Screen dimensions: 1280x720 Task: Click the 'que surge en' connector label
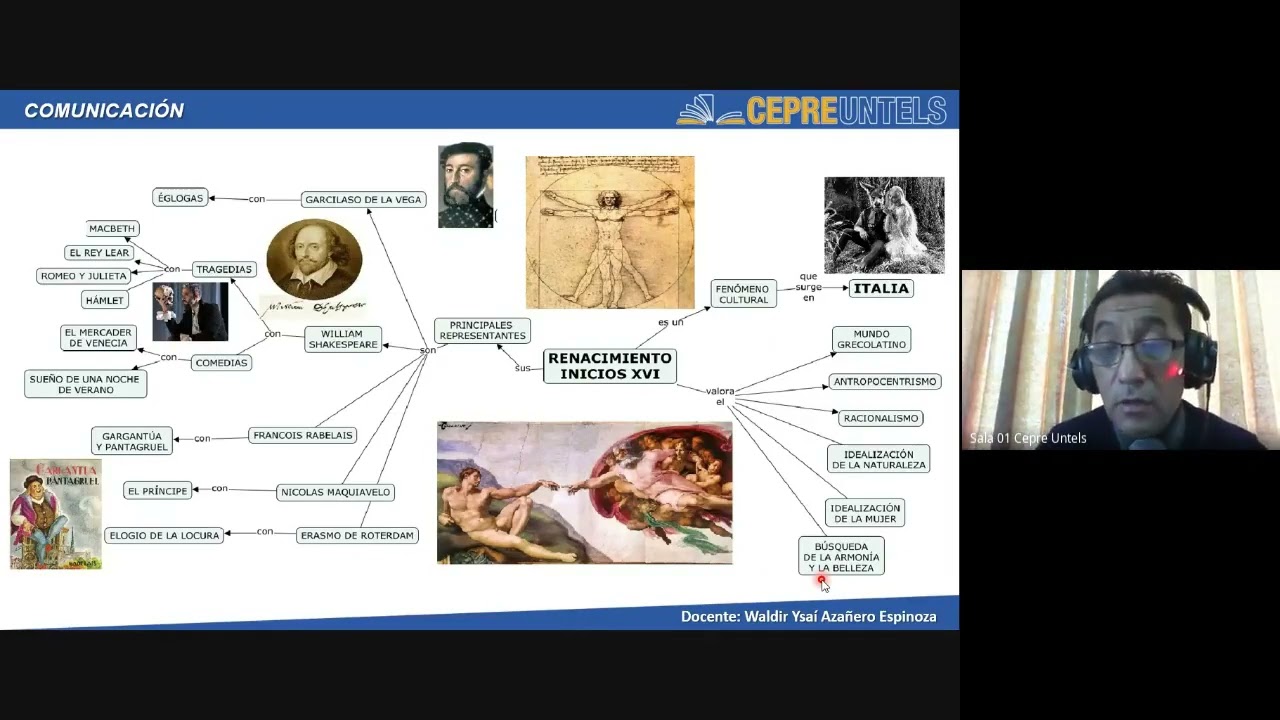pyautogui.click(x=809, y=287)
